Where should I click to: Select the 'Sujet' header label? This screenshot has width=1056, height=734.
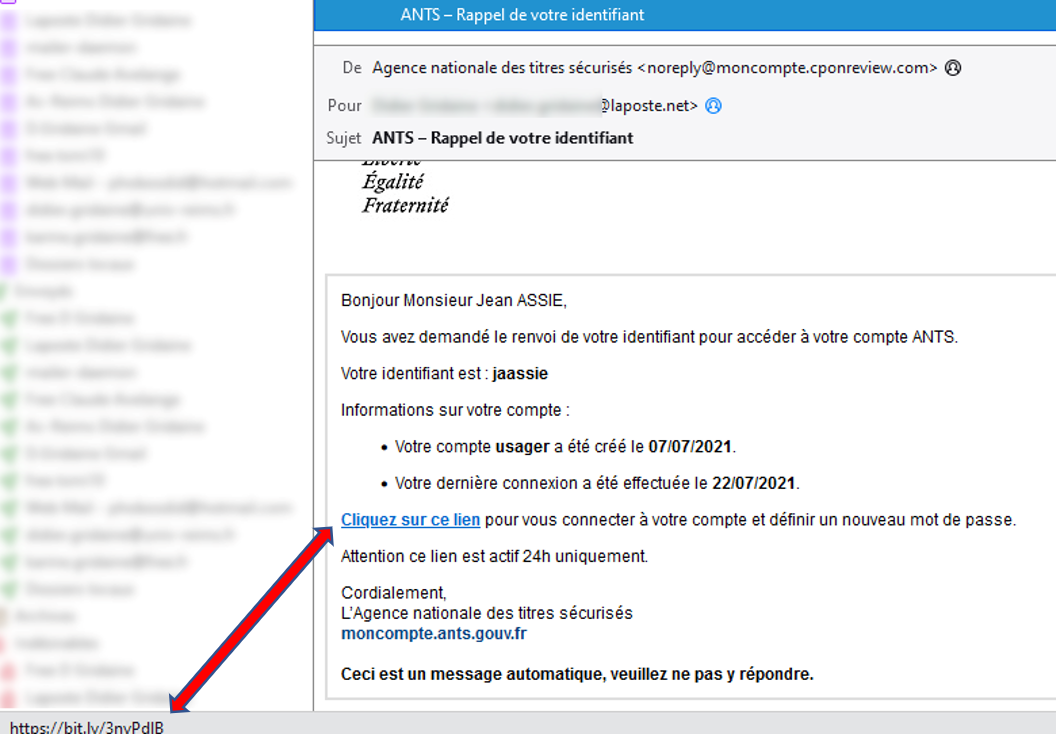point(343,138)
